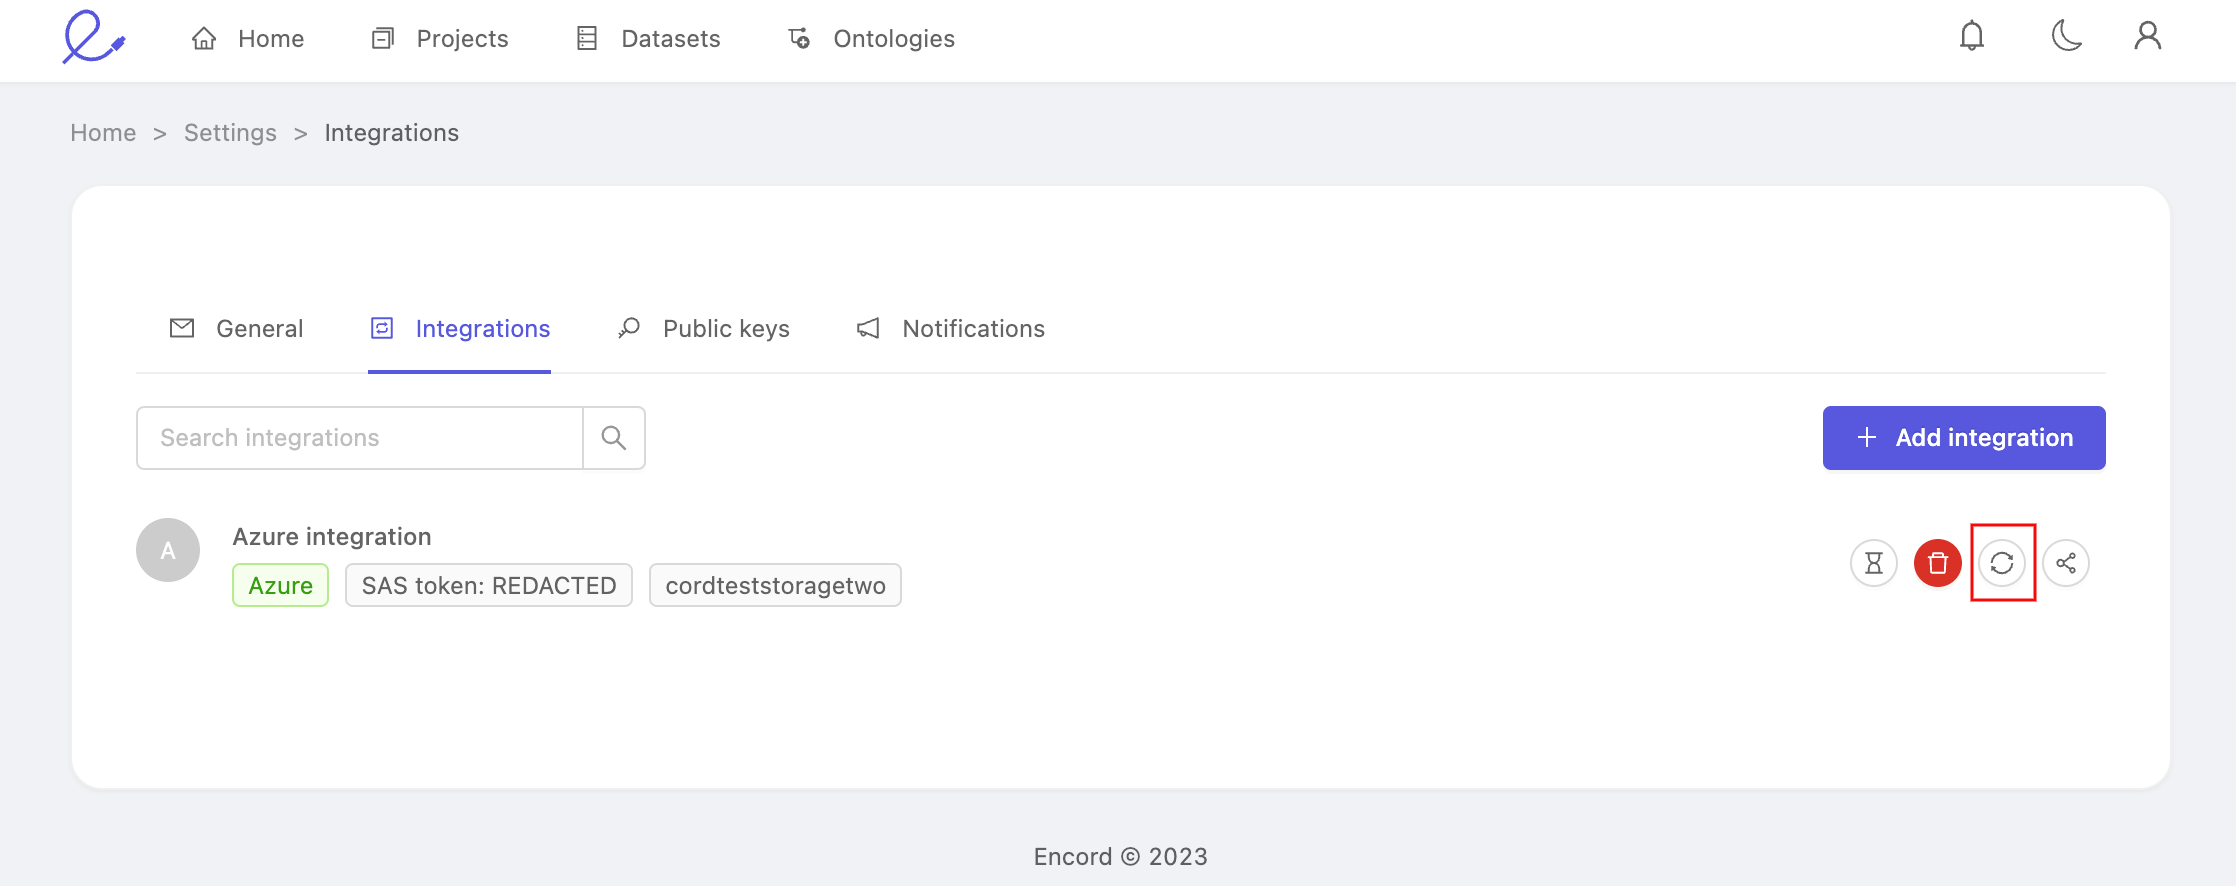Click the Add integration button
Viewport: 2236px width, 886px height.
[x=1964, y=438]
